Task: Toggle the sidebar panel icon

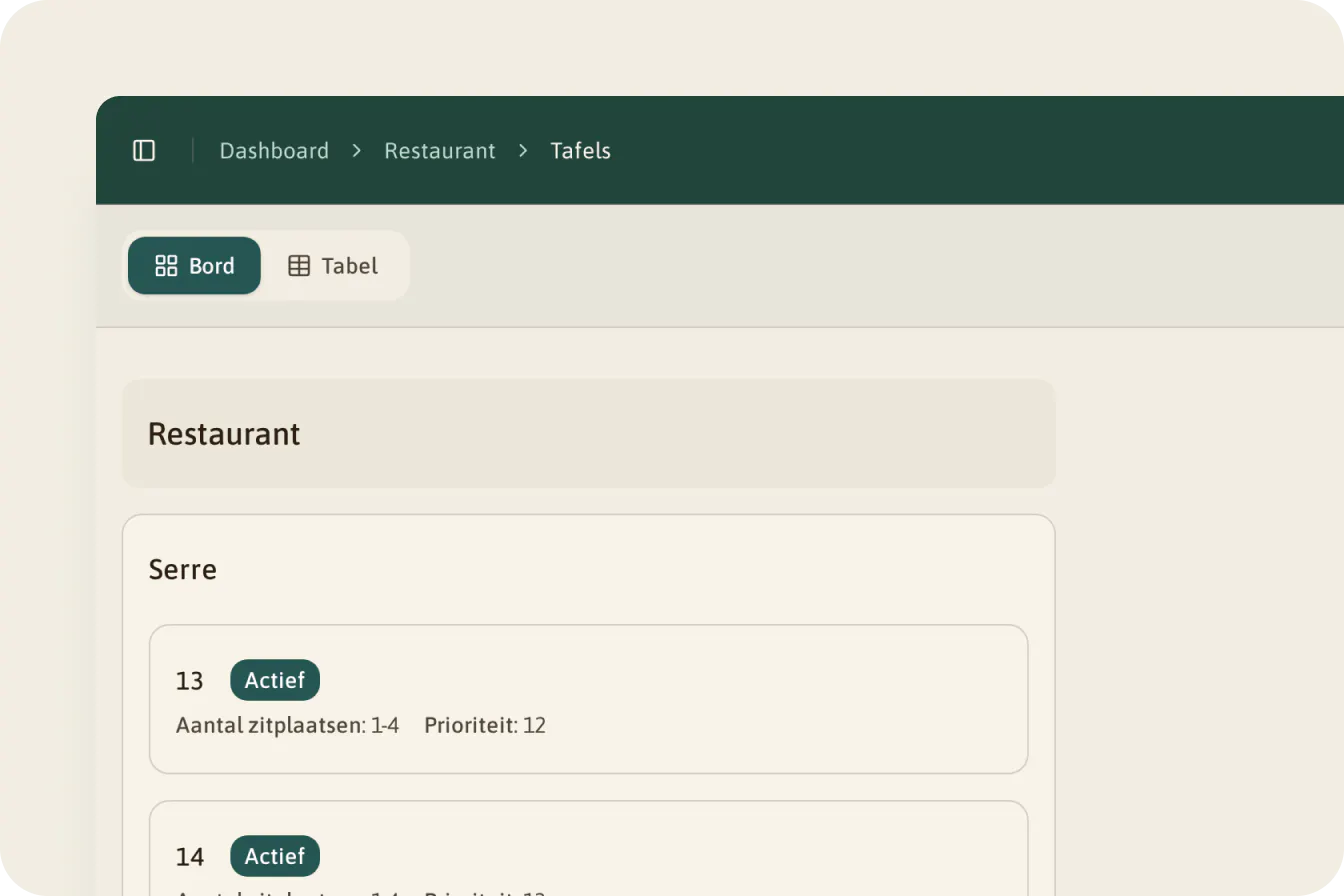Action: [144, 151]
